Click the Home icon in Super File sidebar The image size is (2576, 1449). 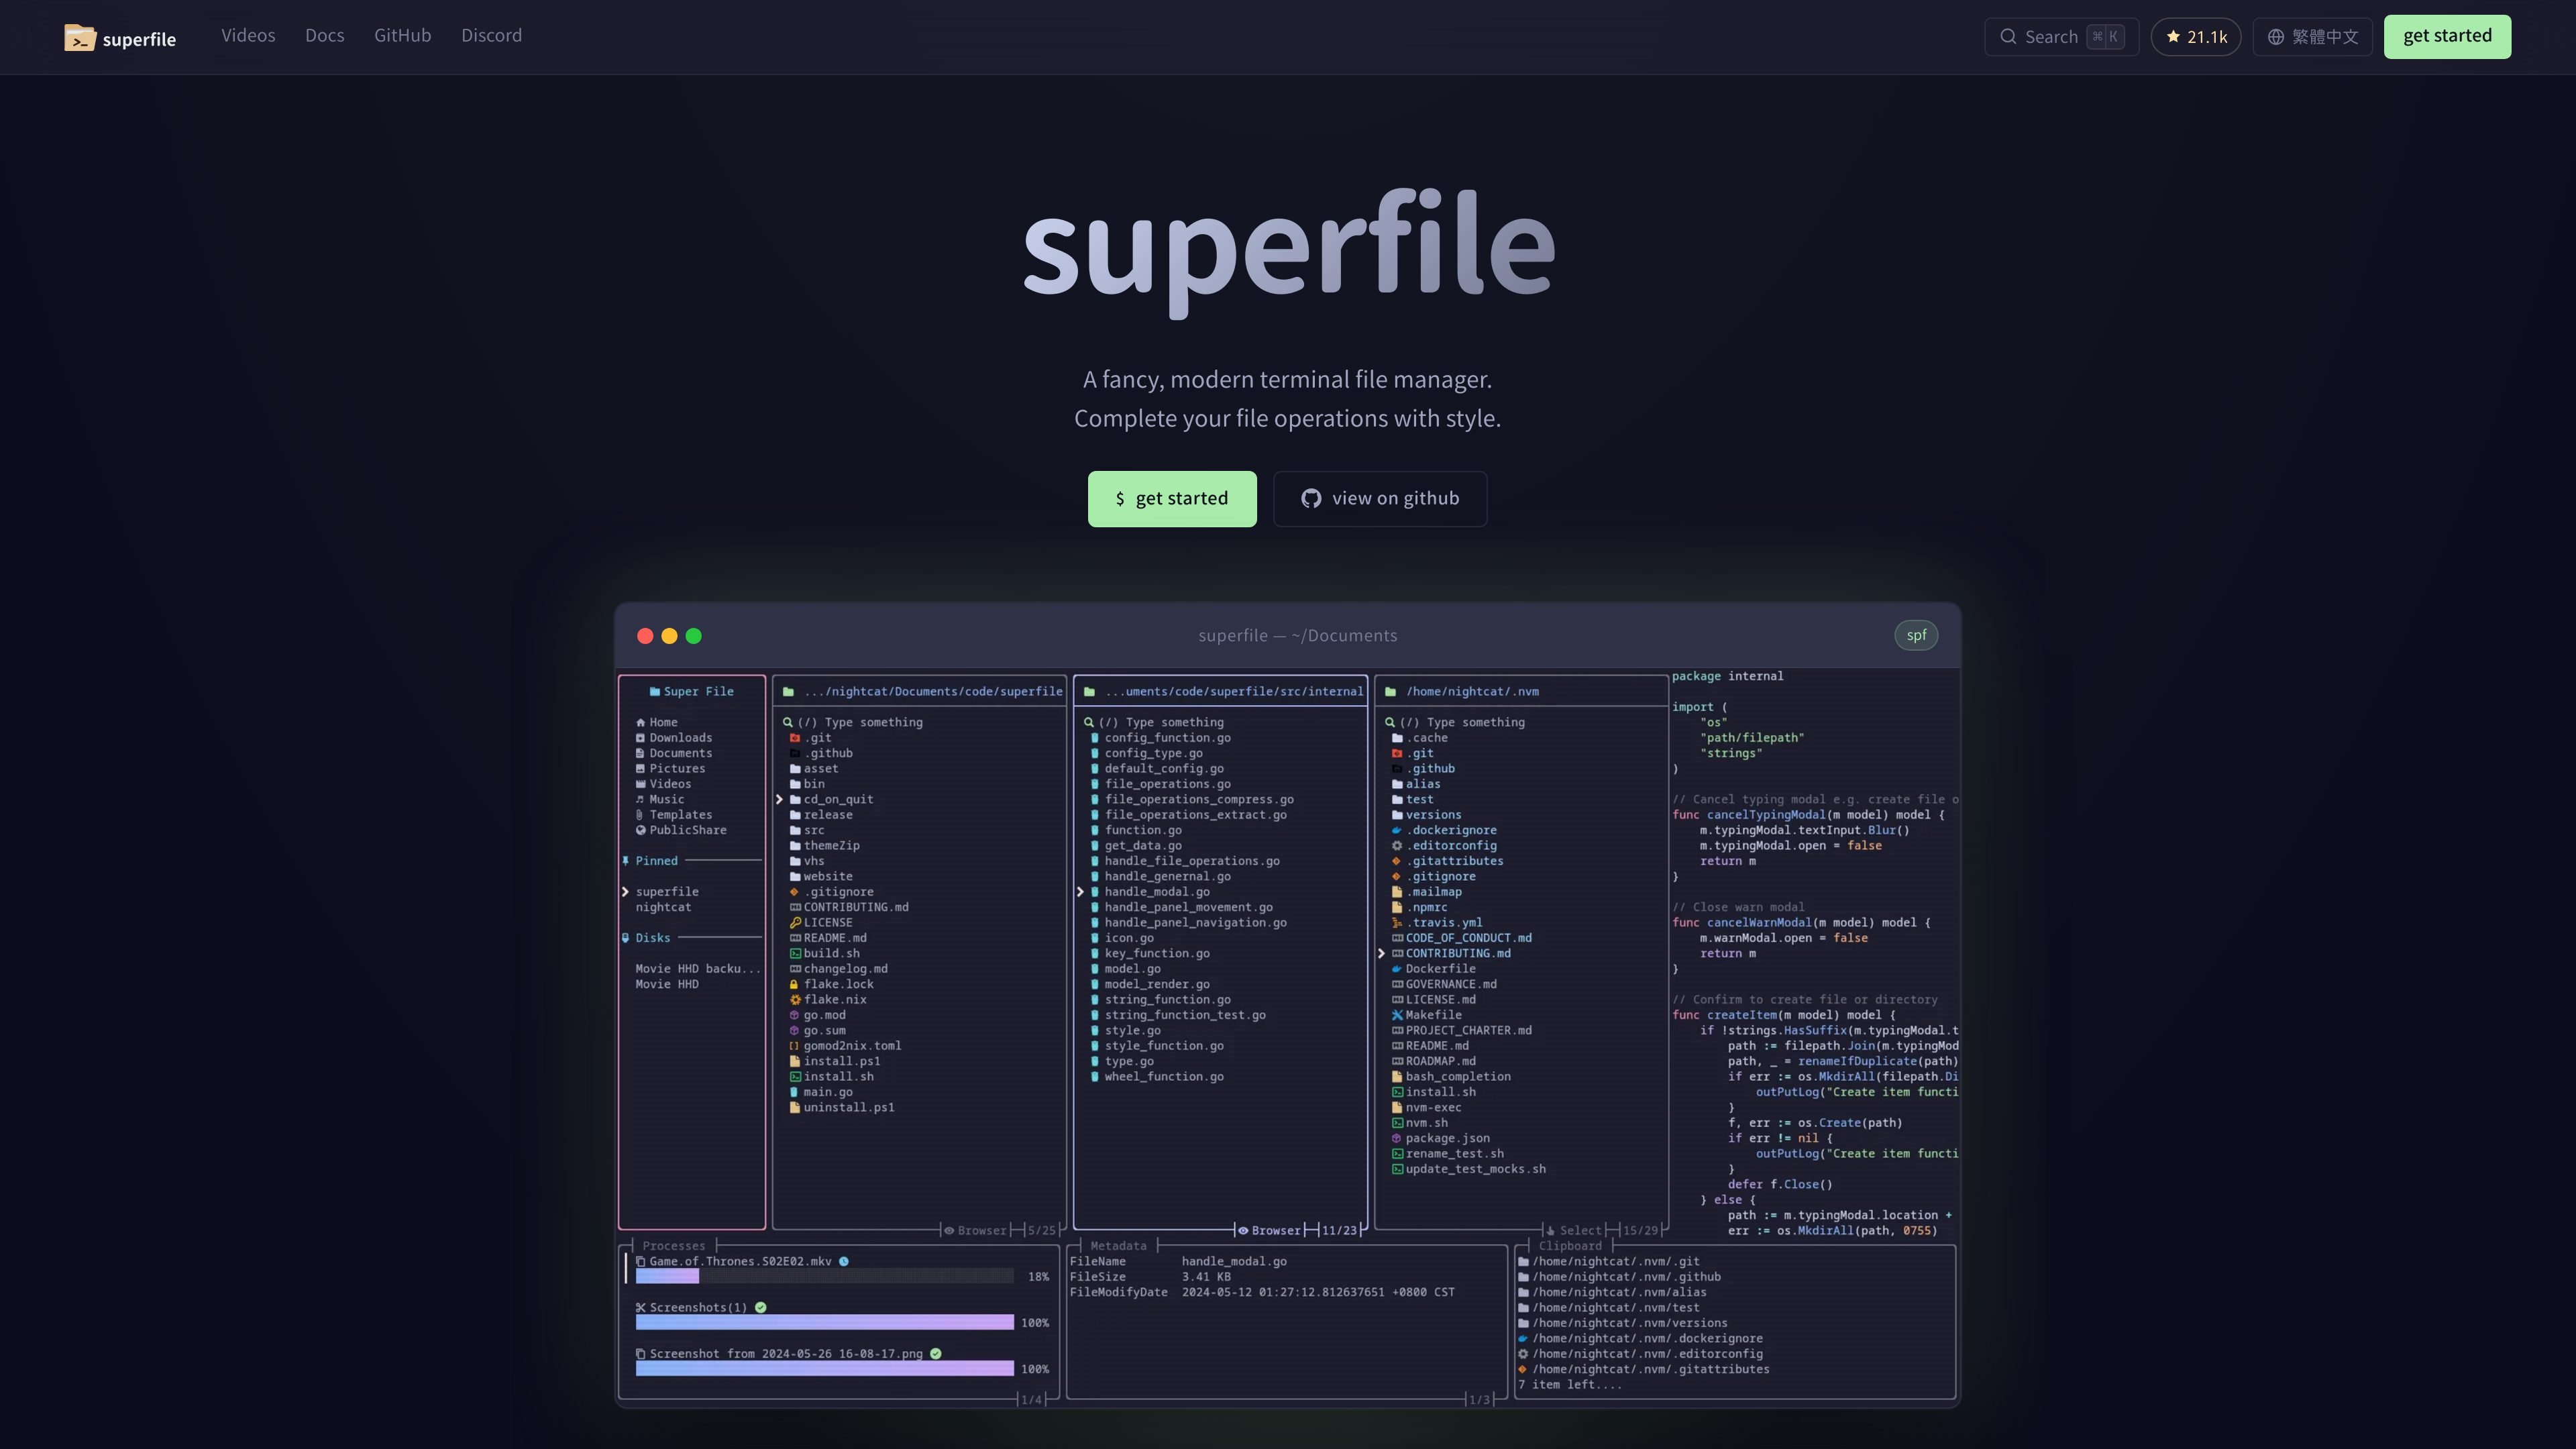641,723
